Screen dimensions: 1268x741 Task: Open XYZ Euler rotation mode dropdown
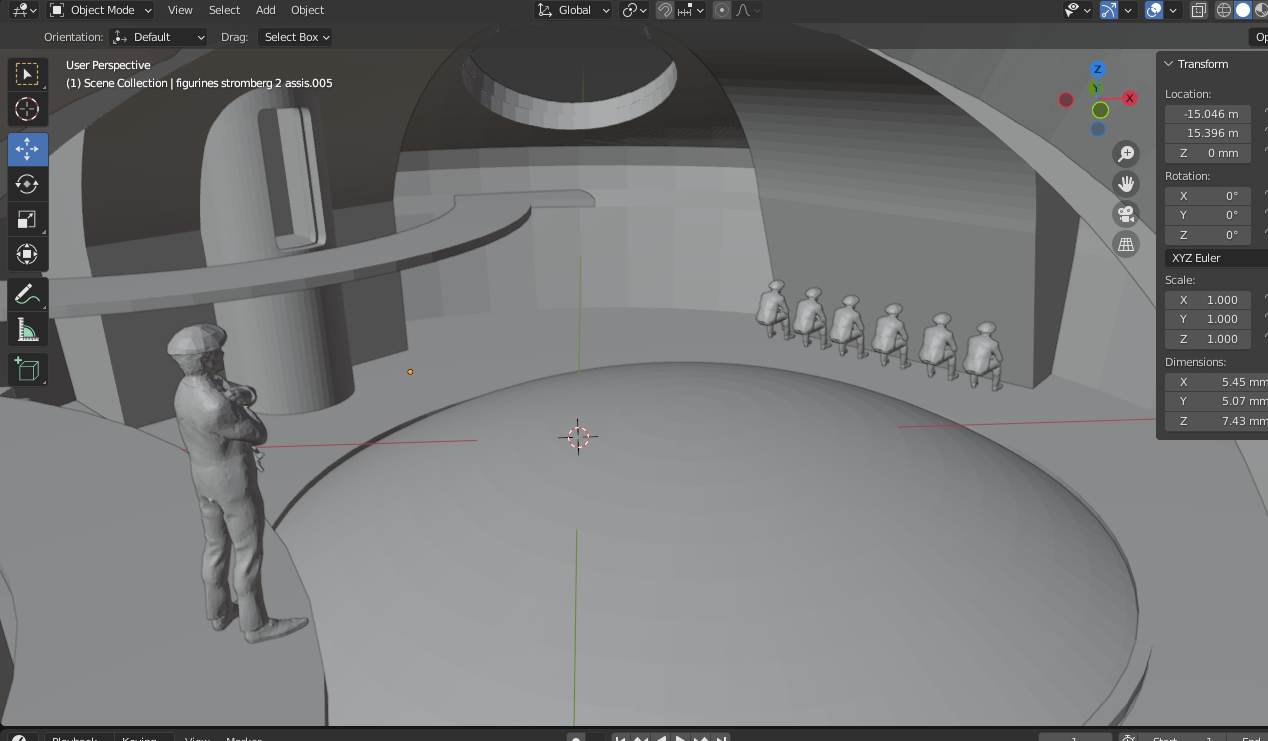1216,258
